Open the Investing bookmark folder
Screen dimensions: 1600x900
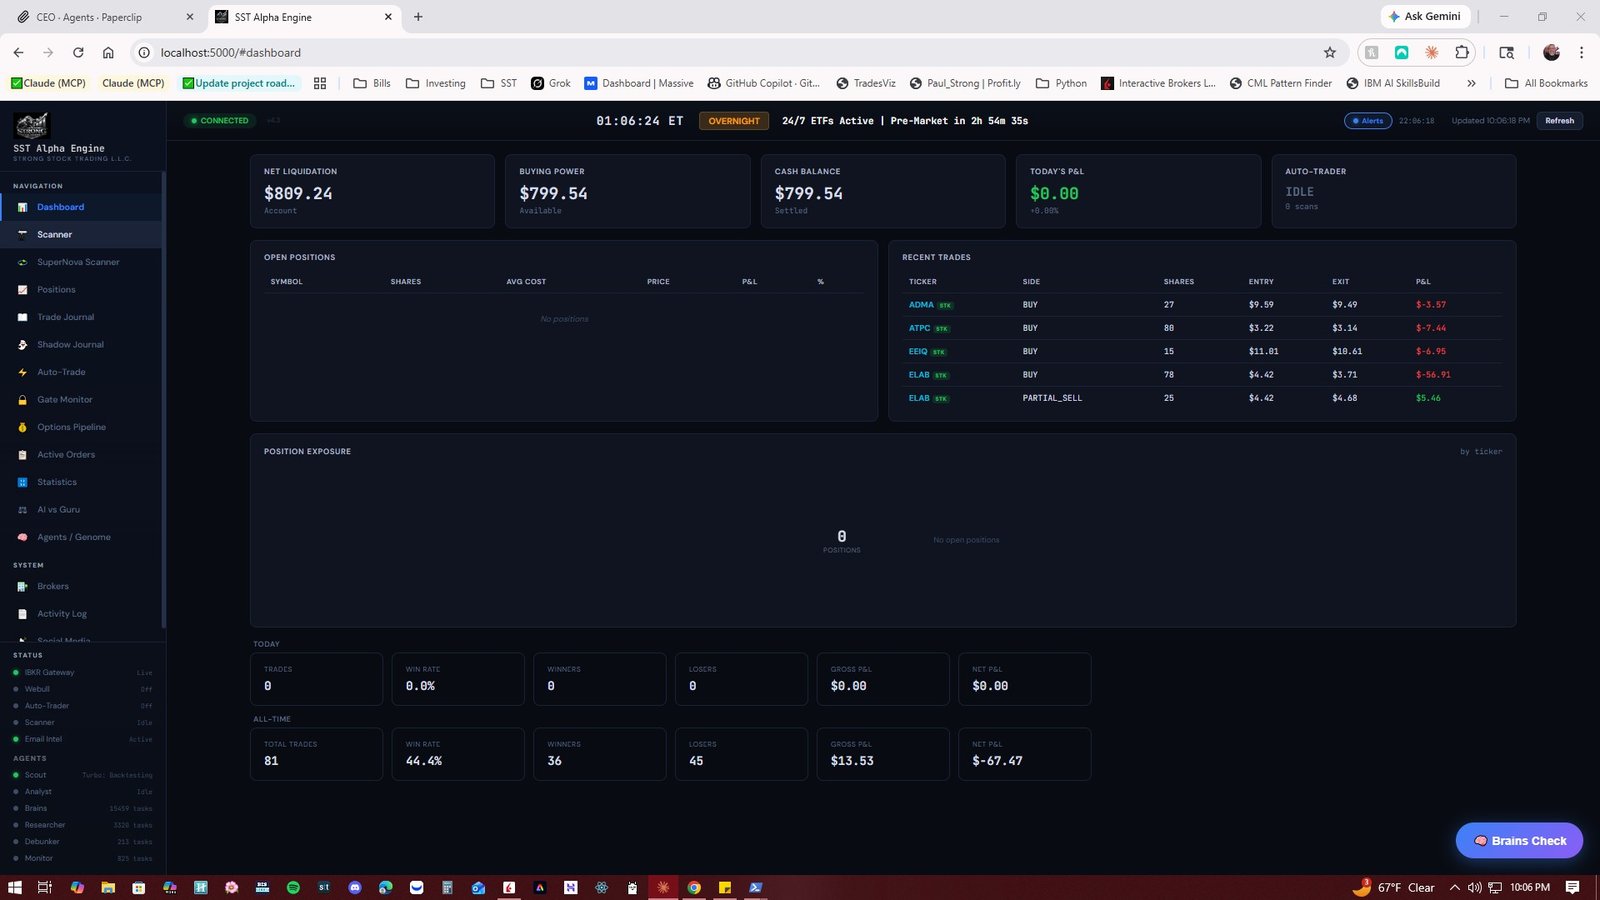click(436, 83)
